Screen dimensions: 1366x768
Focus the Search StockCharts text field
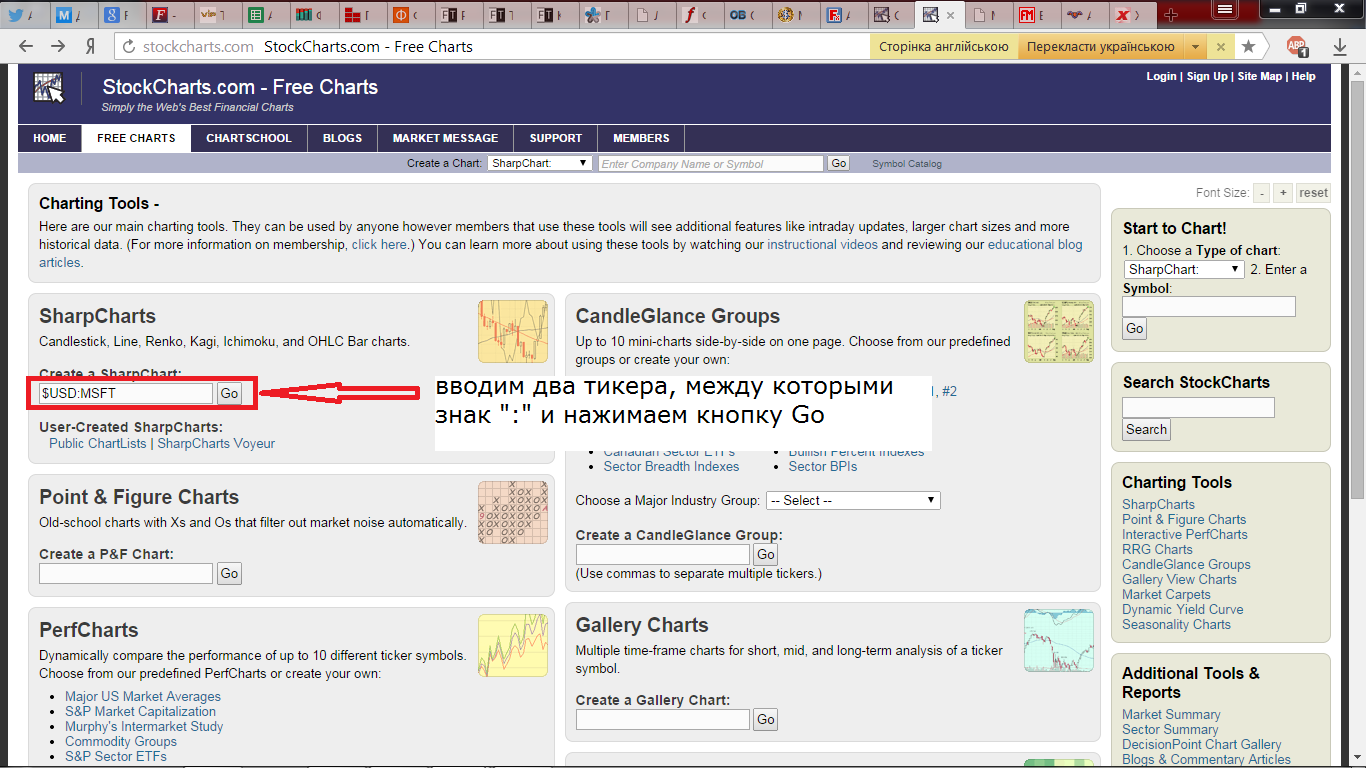coord(1198,407)
